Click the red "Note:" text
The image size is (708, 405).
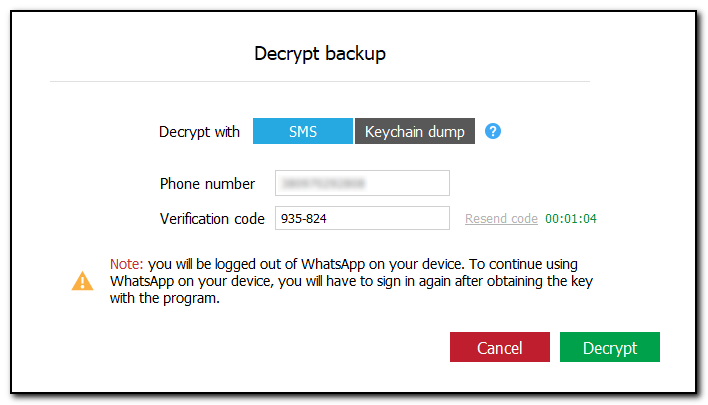[x=127, y=264]
